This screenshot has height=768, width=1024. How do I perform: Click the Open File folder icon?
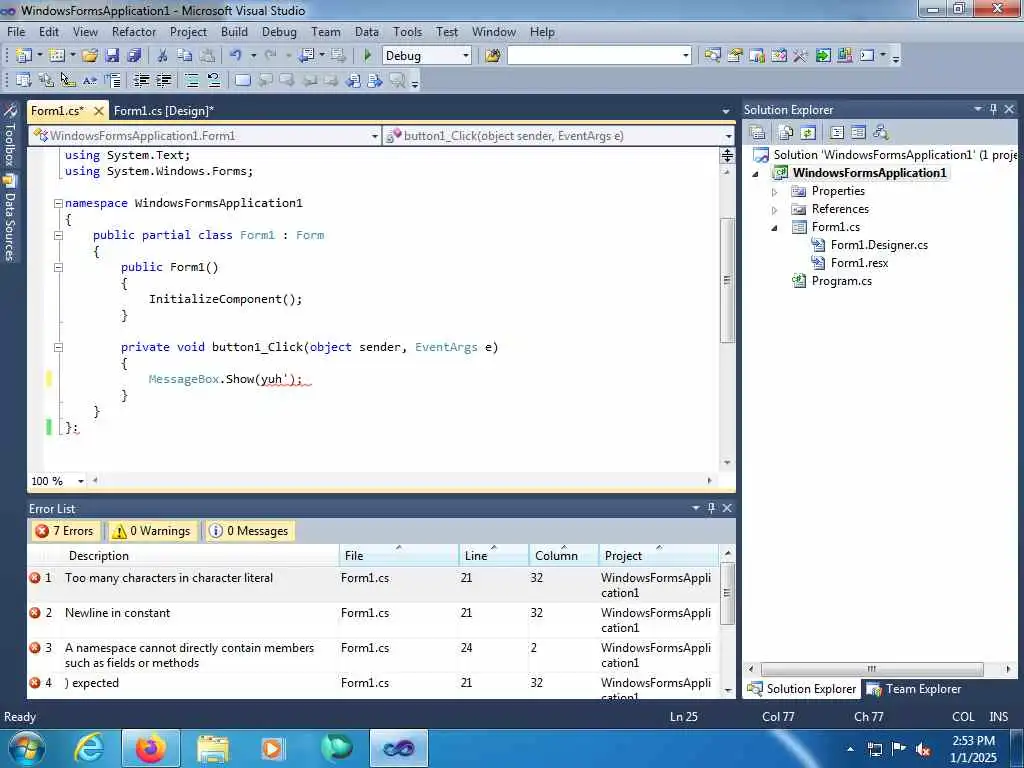point(89,56)
